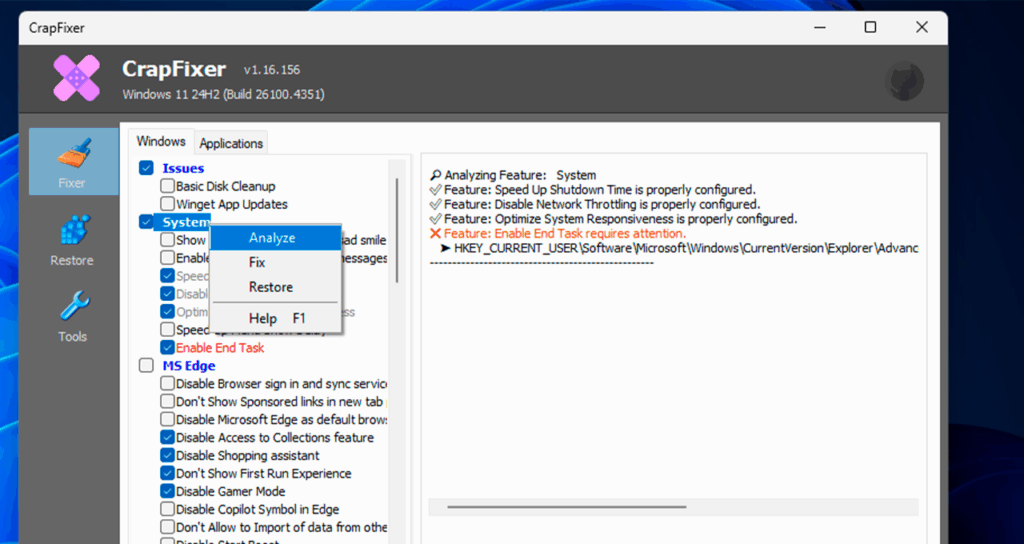Image resolution: width=1024 pixels, height=544 pixels.
Task: Click the CrapFixer bandage logo
Action: [78, 79]
